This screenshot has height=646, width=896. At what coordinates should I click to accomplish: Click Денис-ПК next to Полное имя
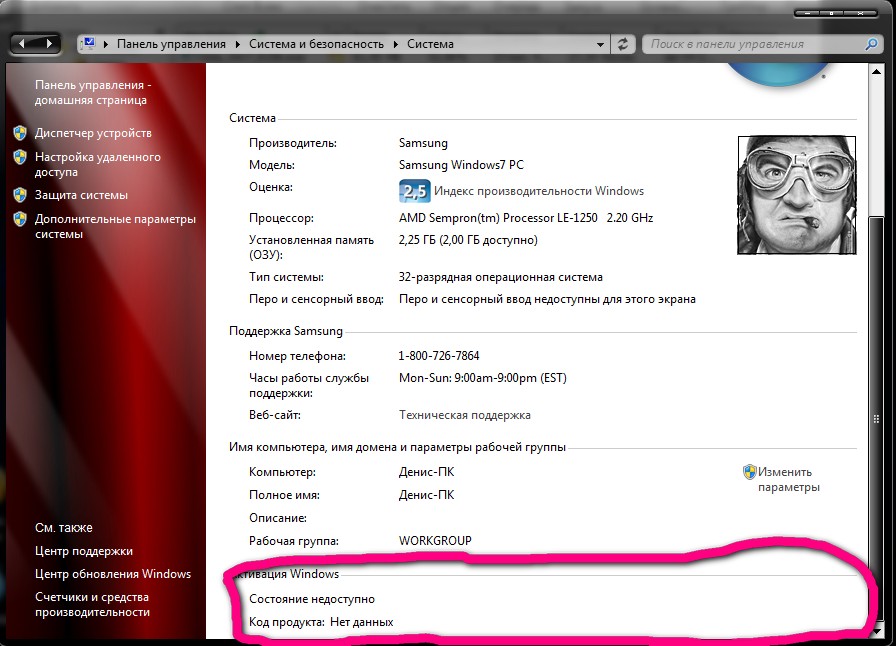click(x=426, y=495)
